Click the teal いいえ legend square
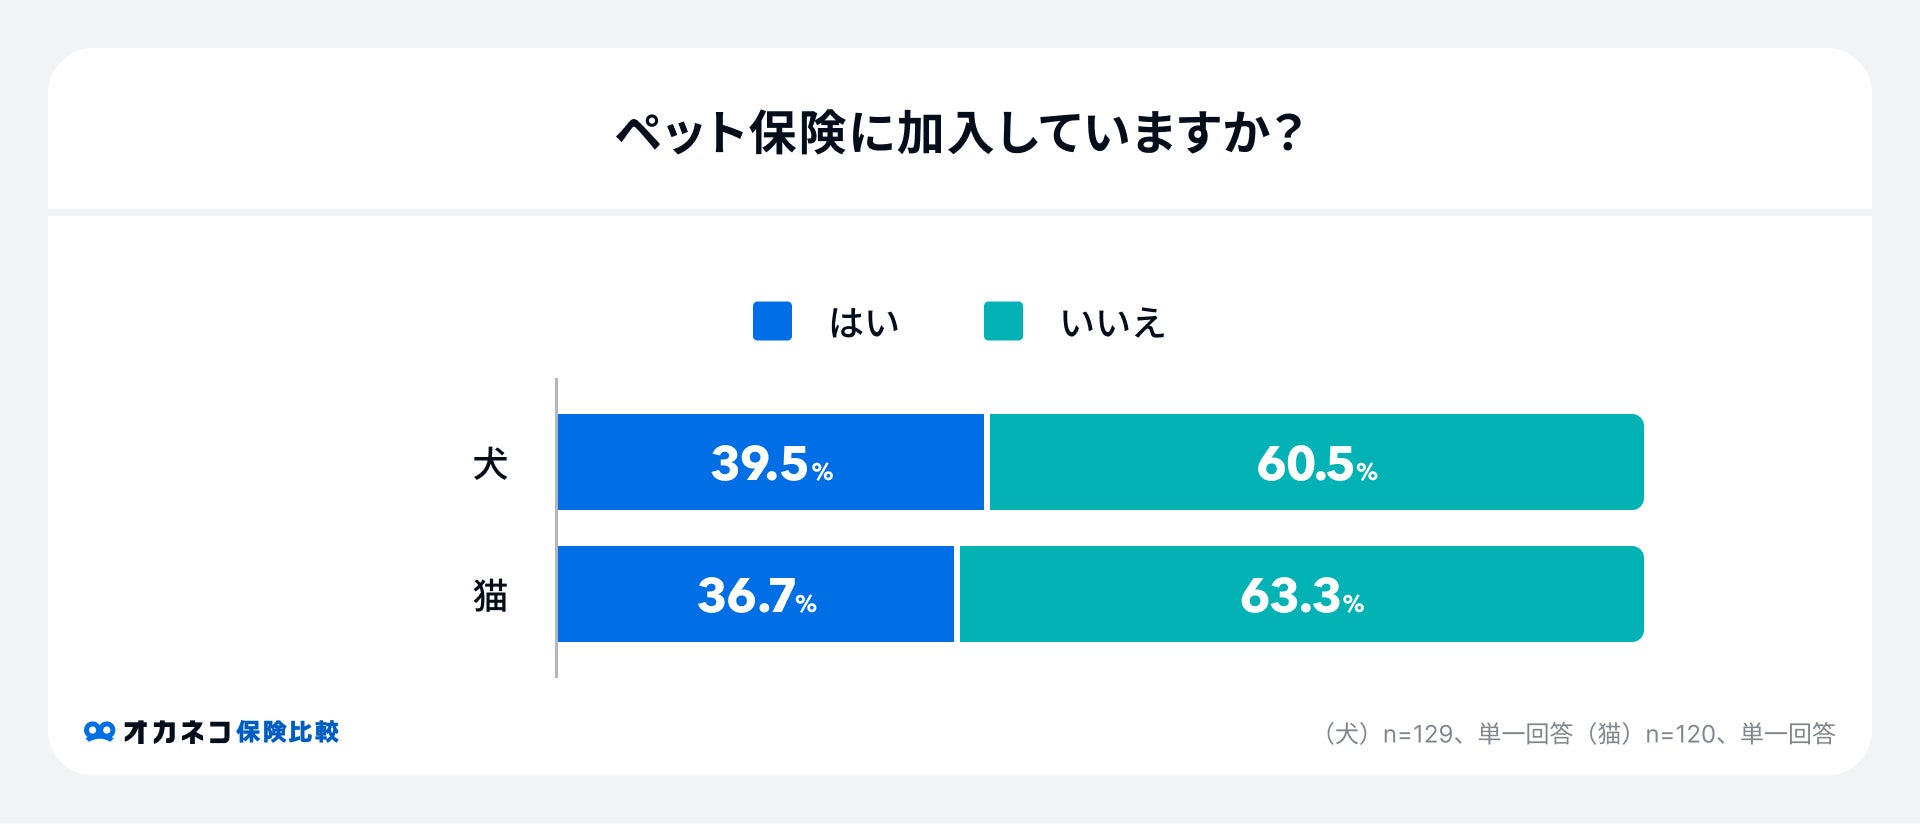This screenshot has width=1920, height=824. (1003, 321)
